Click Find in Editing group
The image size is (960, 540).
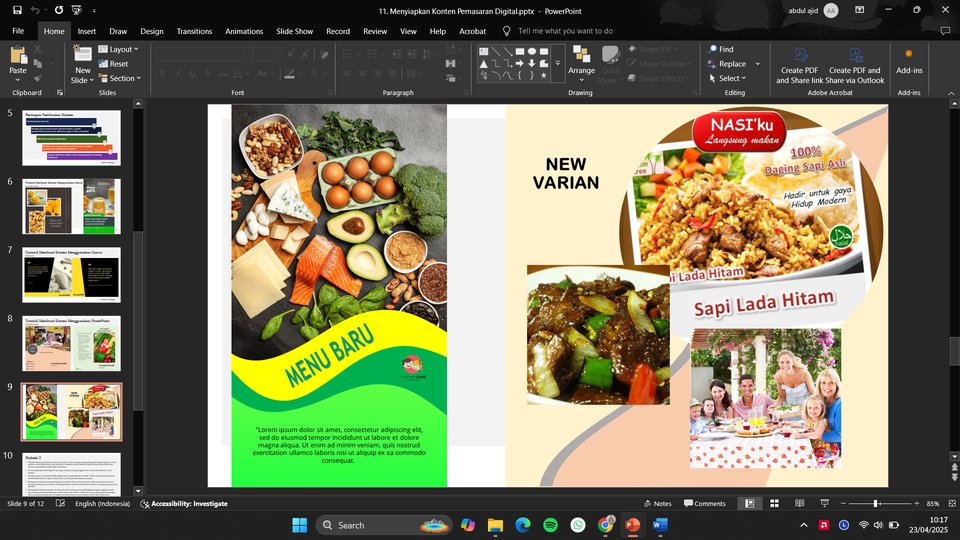(x=721, y=49)
